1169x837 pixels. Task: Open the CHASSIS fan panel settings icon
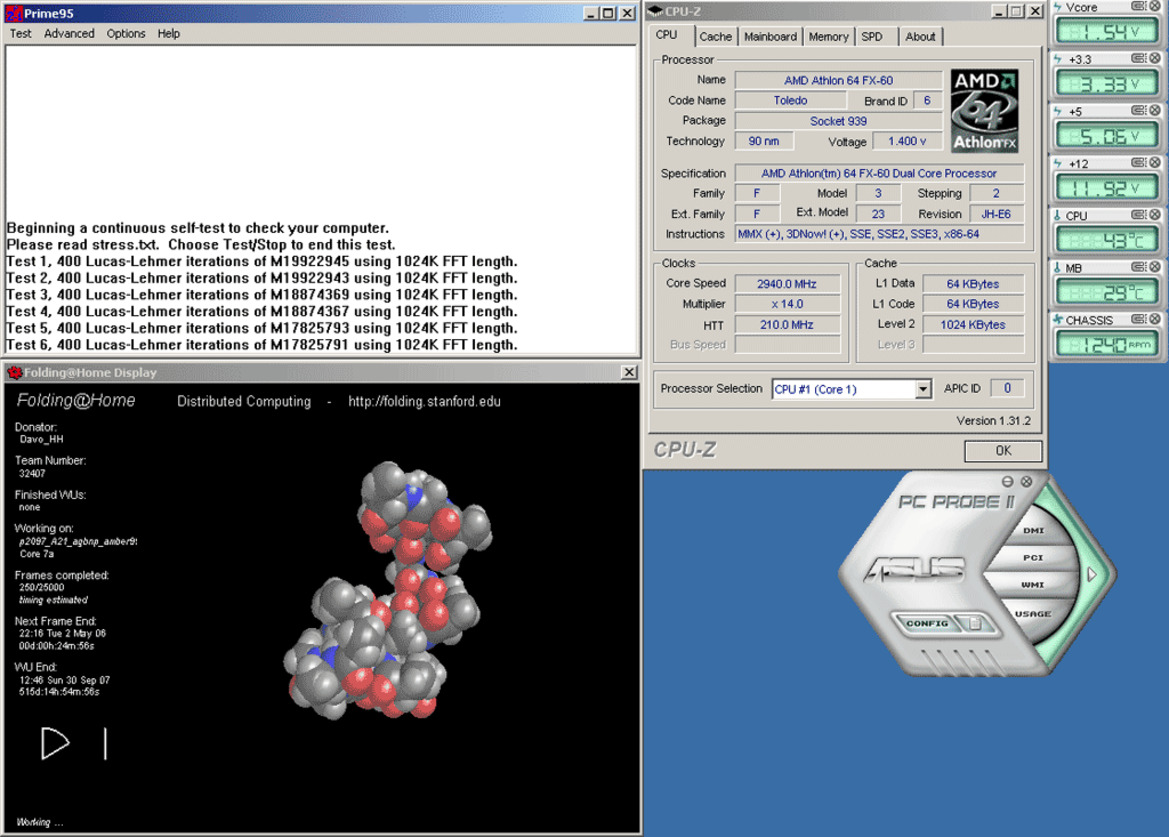click(x=1138, y=319)
